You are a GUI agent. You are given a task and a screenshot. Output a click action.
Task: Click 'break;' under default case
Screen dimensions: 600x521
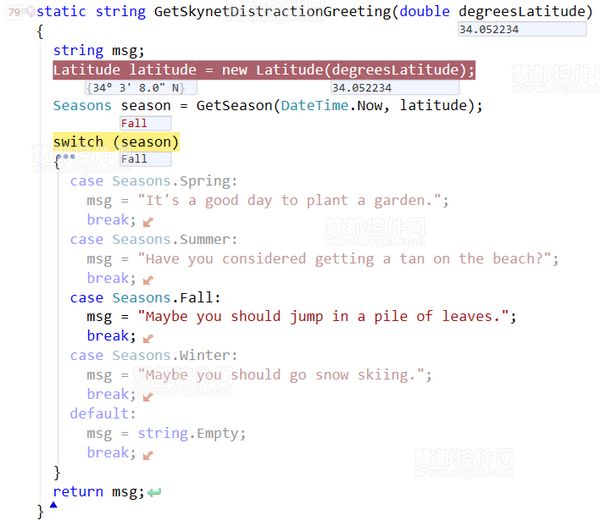click(x=111, y=453)
